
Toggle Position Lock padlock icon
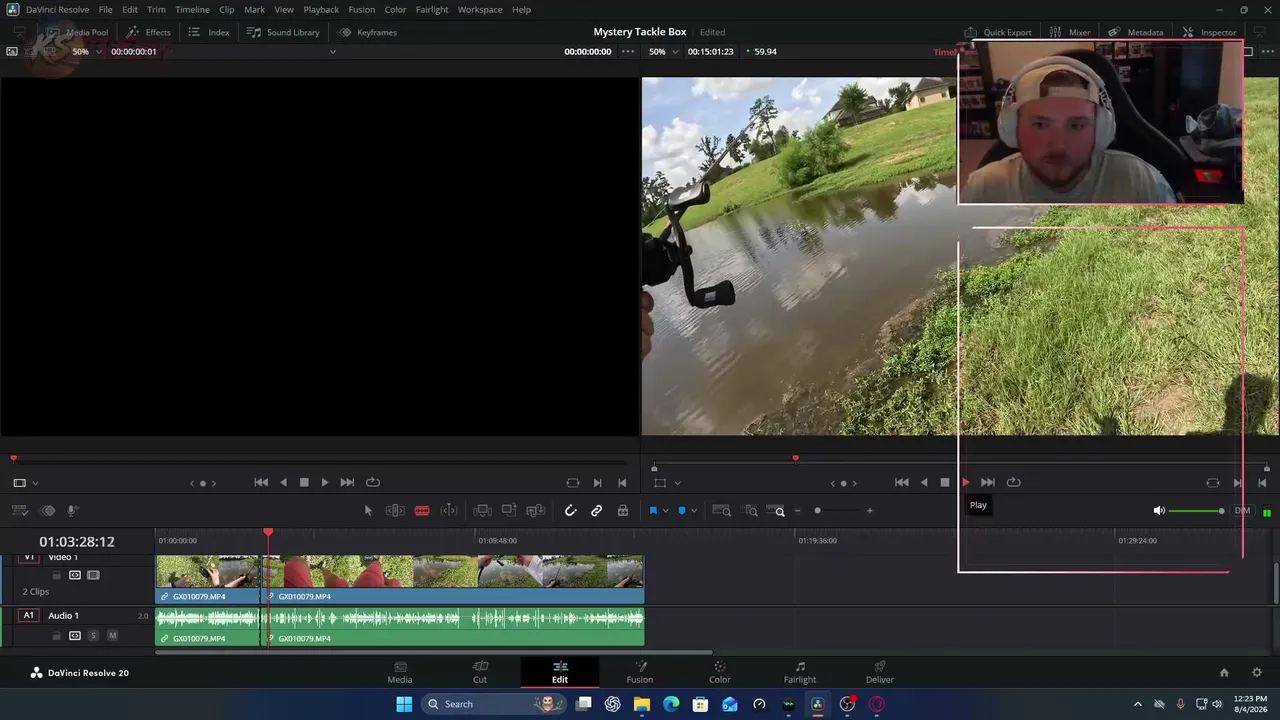click(622, 511)
